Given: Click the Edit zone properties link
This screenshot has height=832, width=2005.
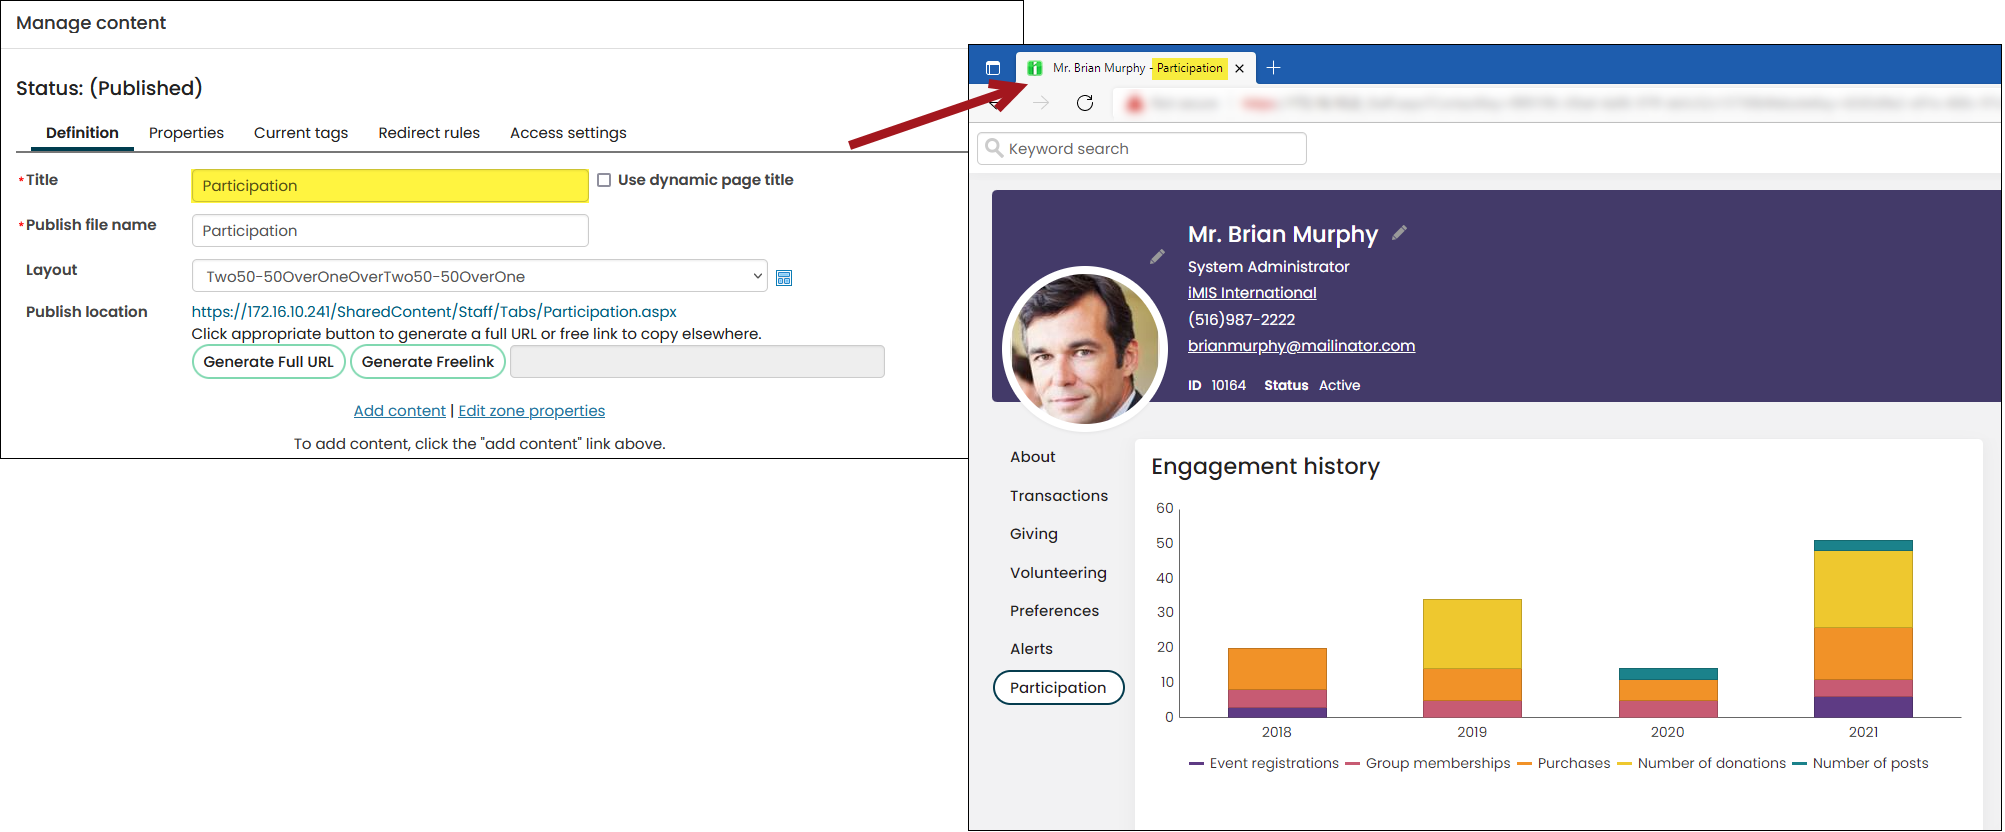Looking at the screenshot, I should tap(531, 411).
